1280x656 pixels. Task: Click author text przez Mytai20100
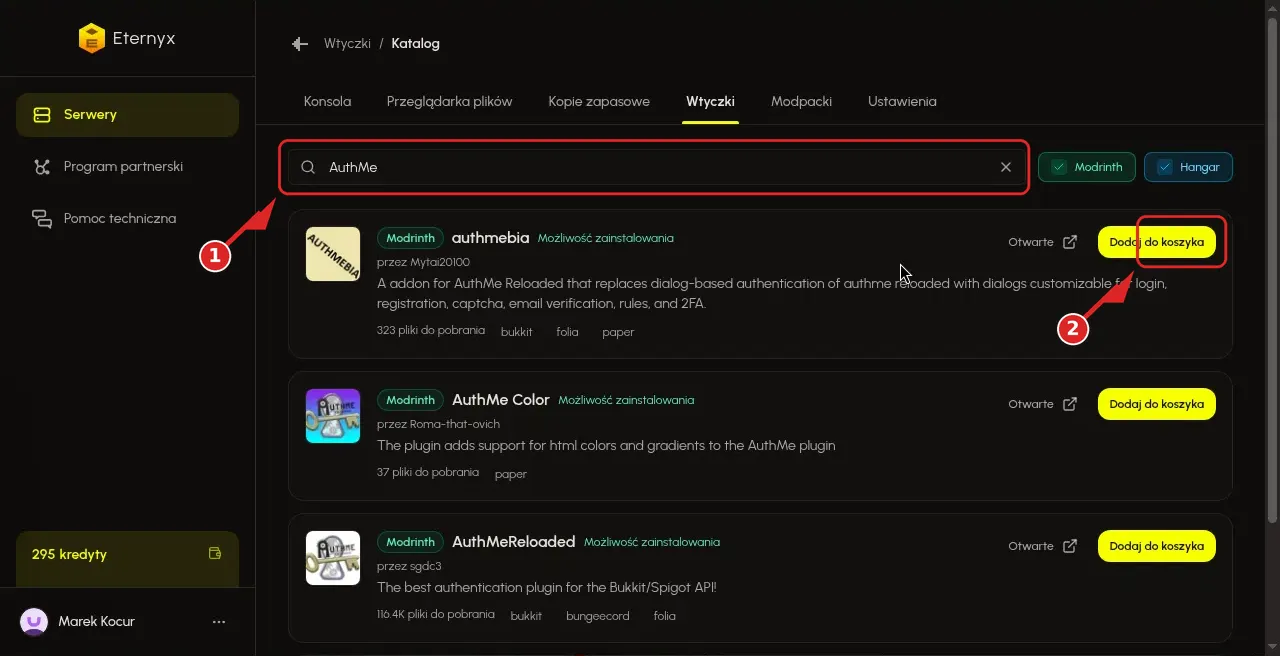423,262
